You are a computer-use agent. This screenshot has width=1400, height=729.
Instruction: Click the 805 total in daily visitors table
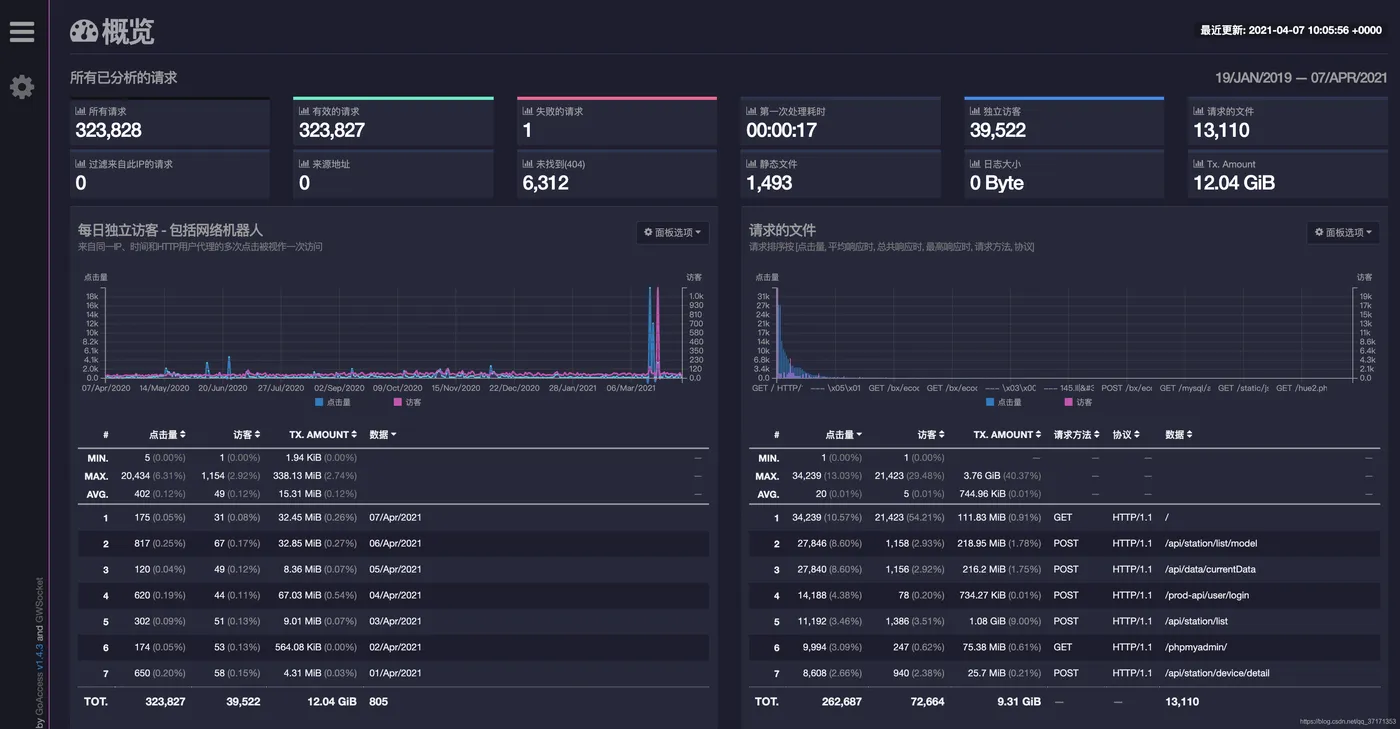pyautogui.click(x=378, y=701)
